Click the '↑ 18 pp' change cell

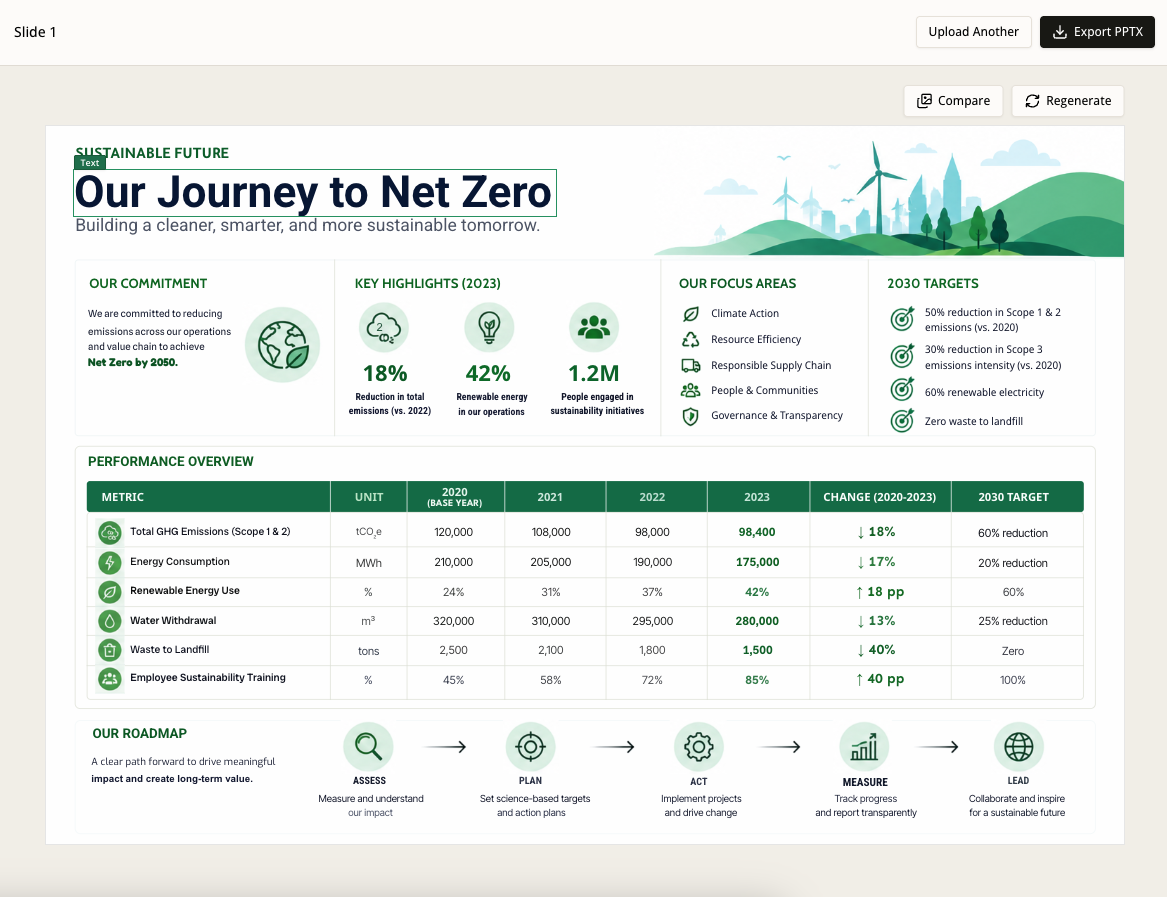(880, 592)
